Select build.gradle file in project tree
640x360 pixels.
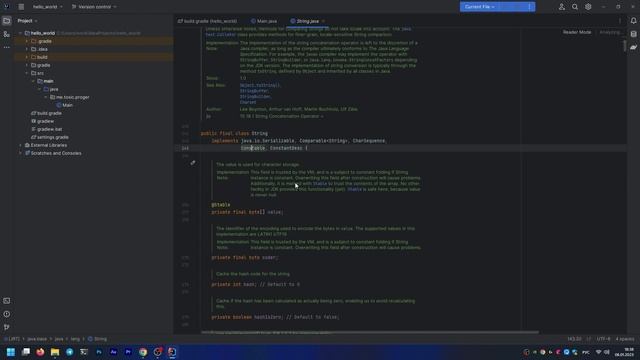(46, 113)
